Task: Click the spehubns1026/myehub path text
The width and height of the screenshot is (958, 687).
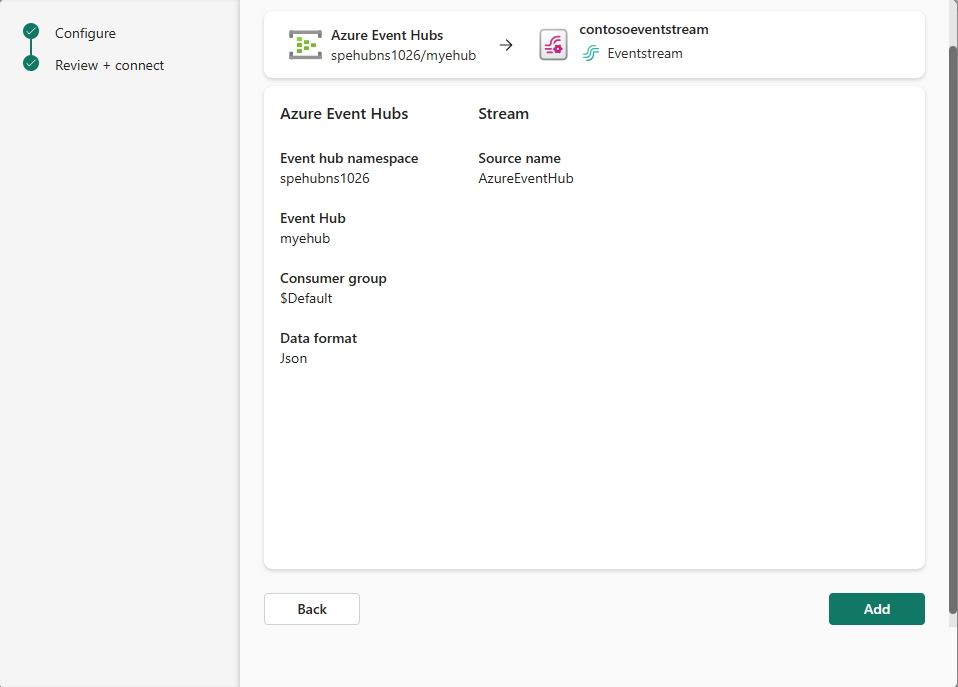Action: 403,56
